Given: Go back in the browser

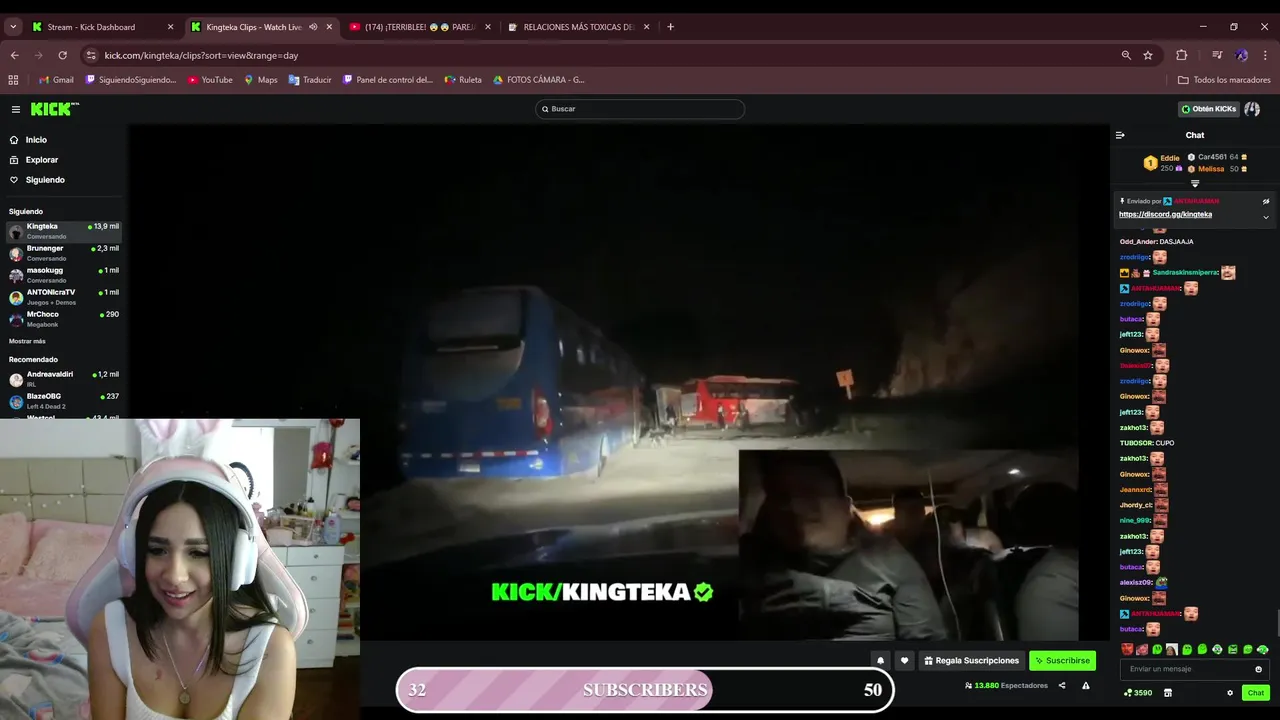Looking at the screenshot, I should (14, 55).
